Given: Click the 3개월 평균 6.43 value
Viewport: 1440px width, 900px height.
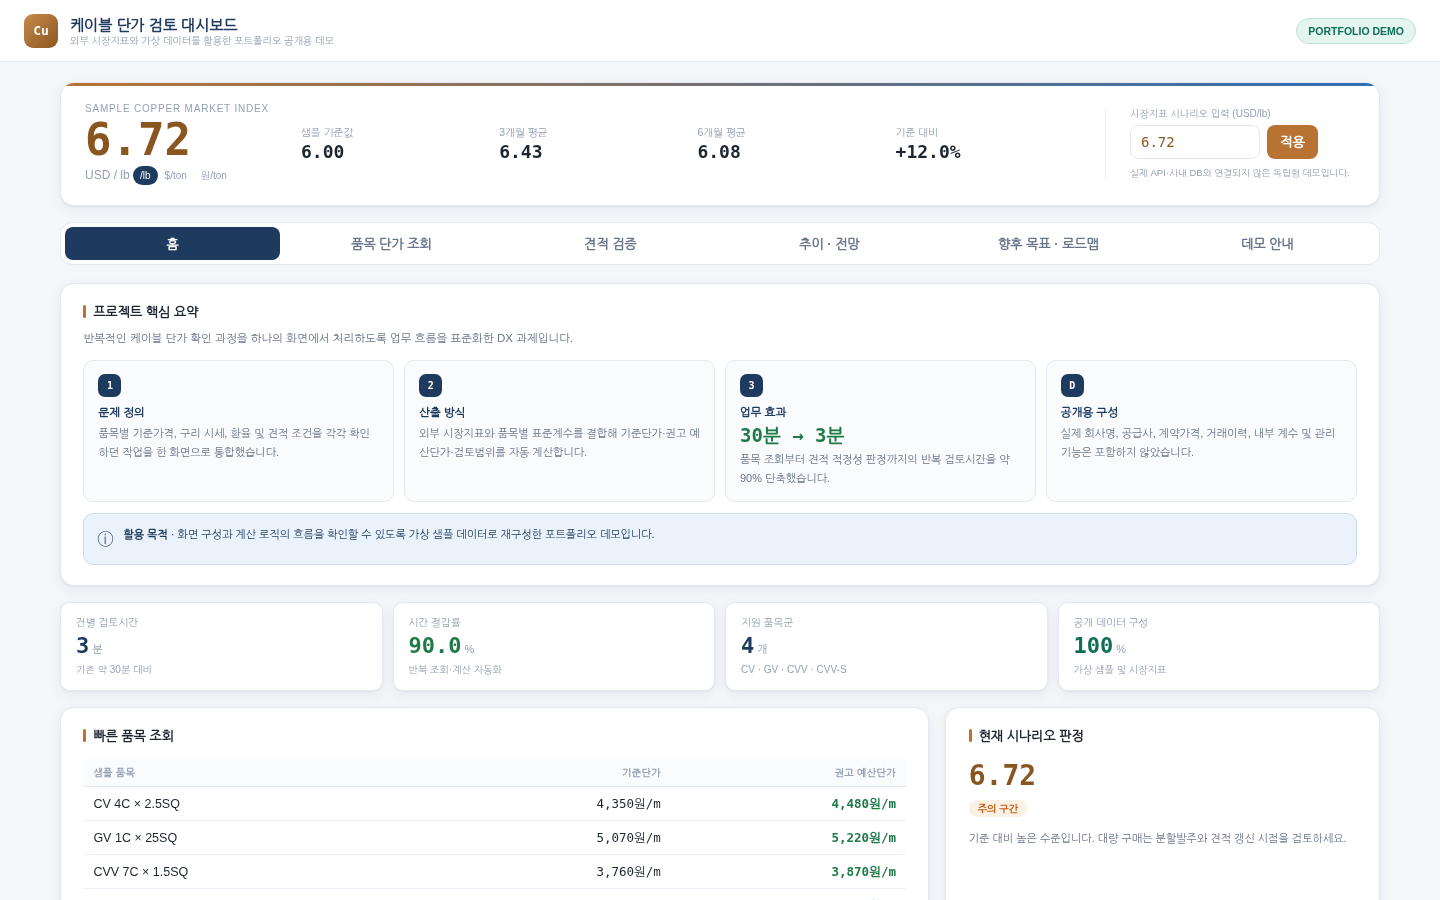Looking at the screenshot, I should point(520,152).
